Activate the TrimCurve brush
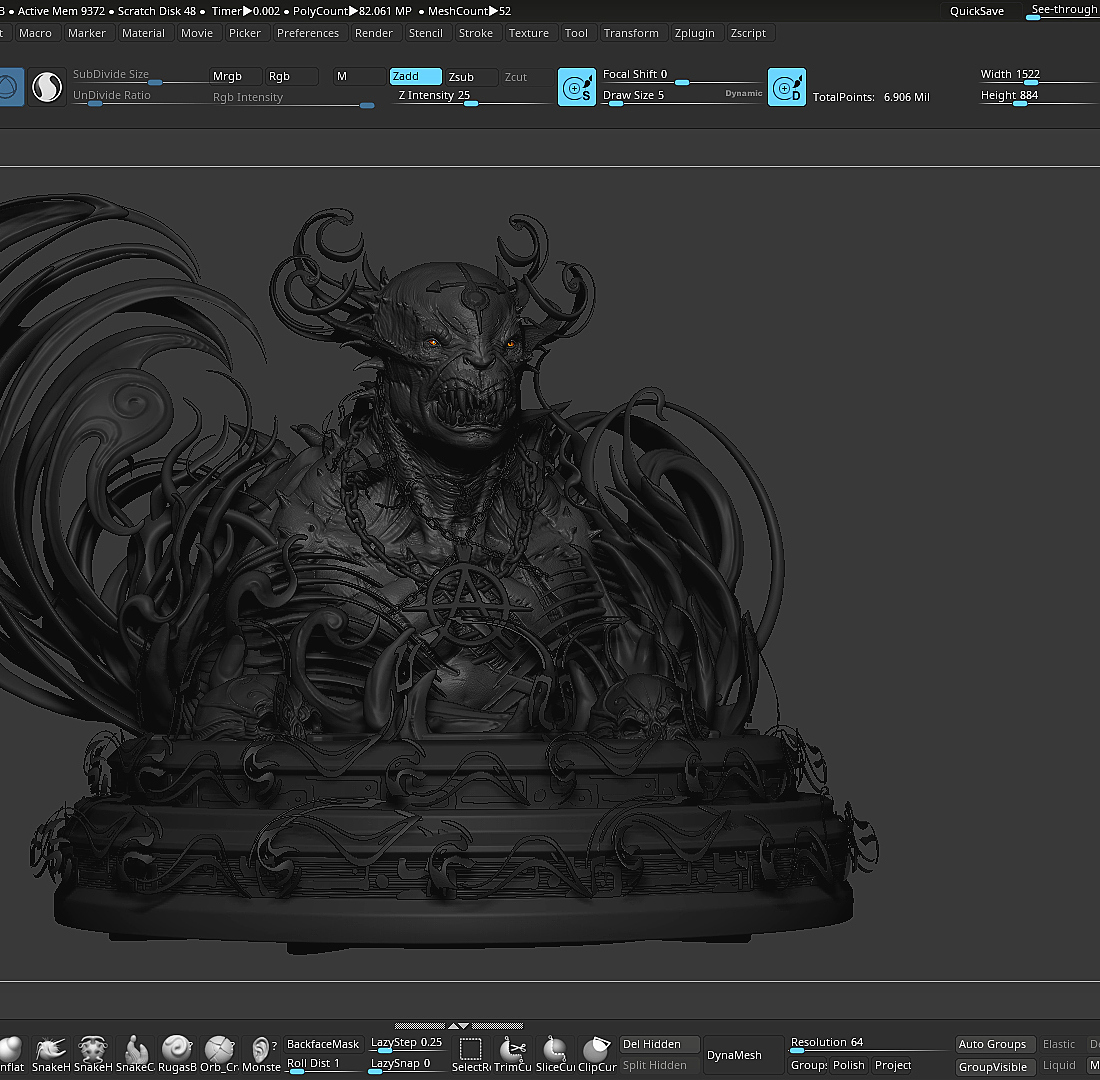Viewport: 1100px width, 1080px height. [x=513, y=1054]
